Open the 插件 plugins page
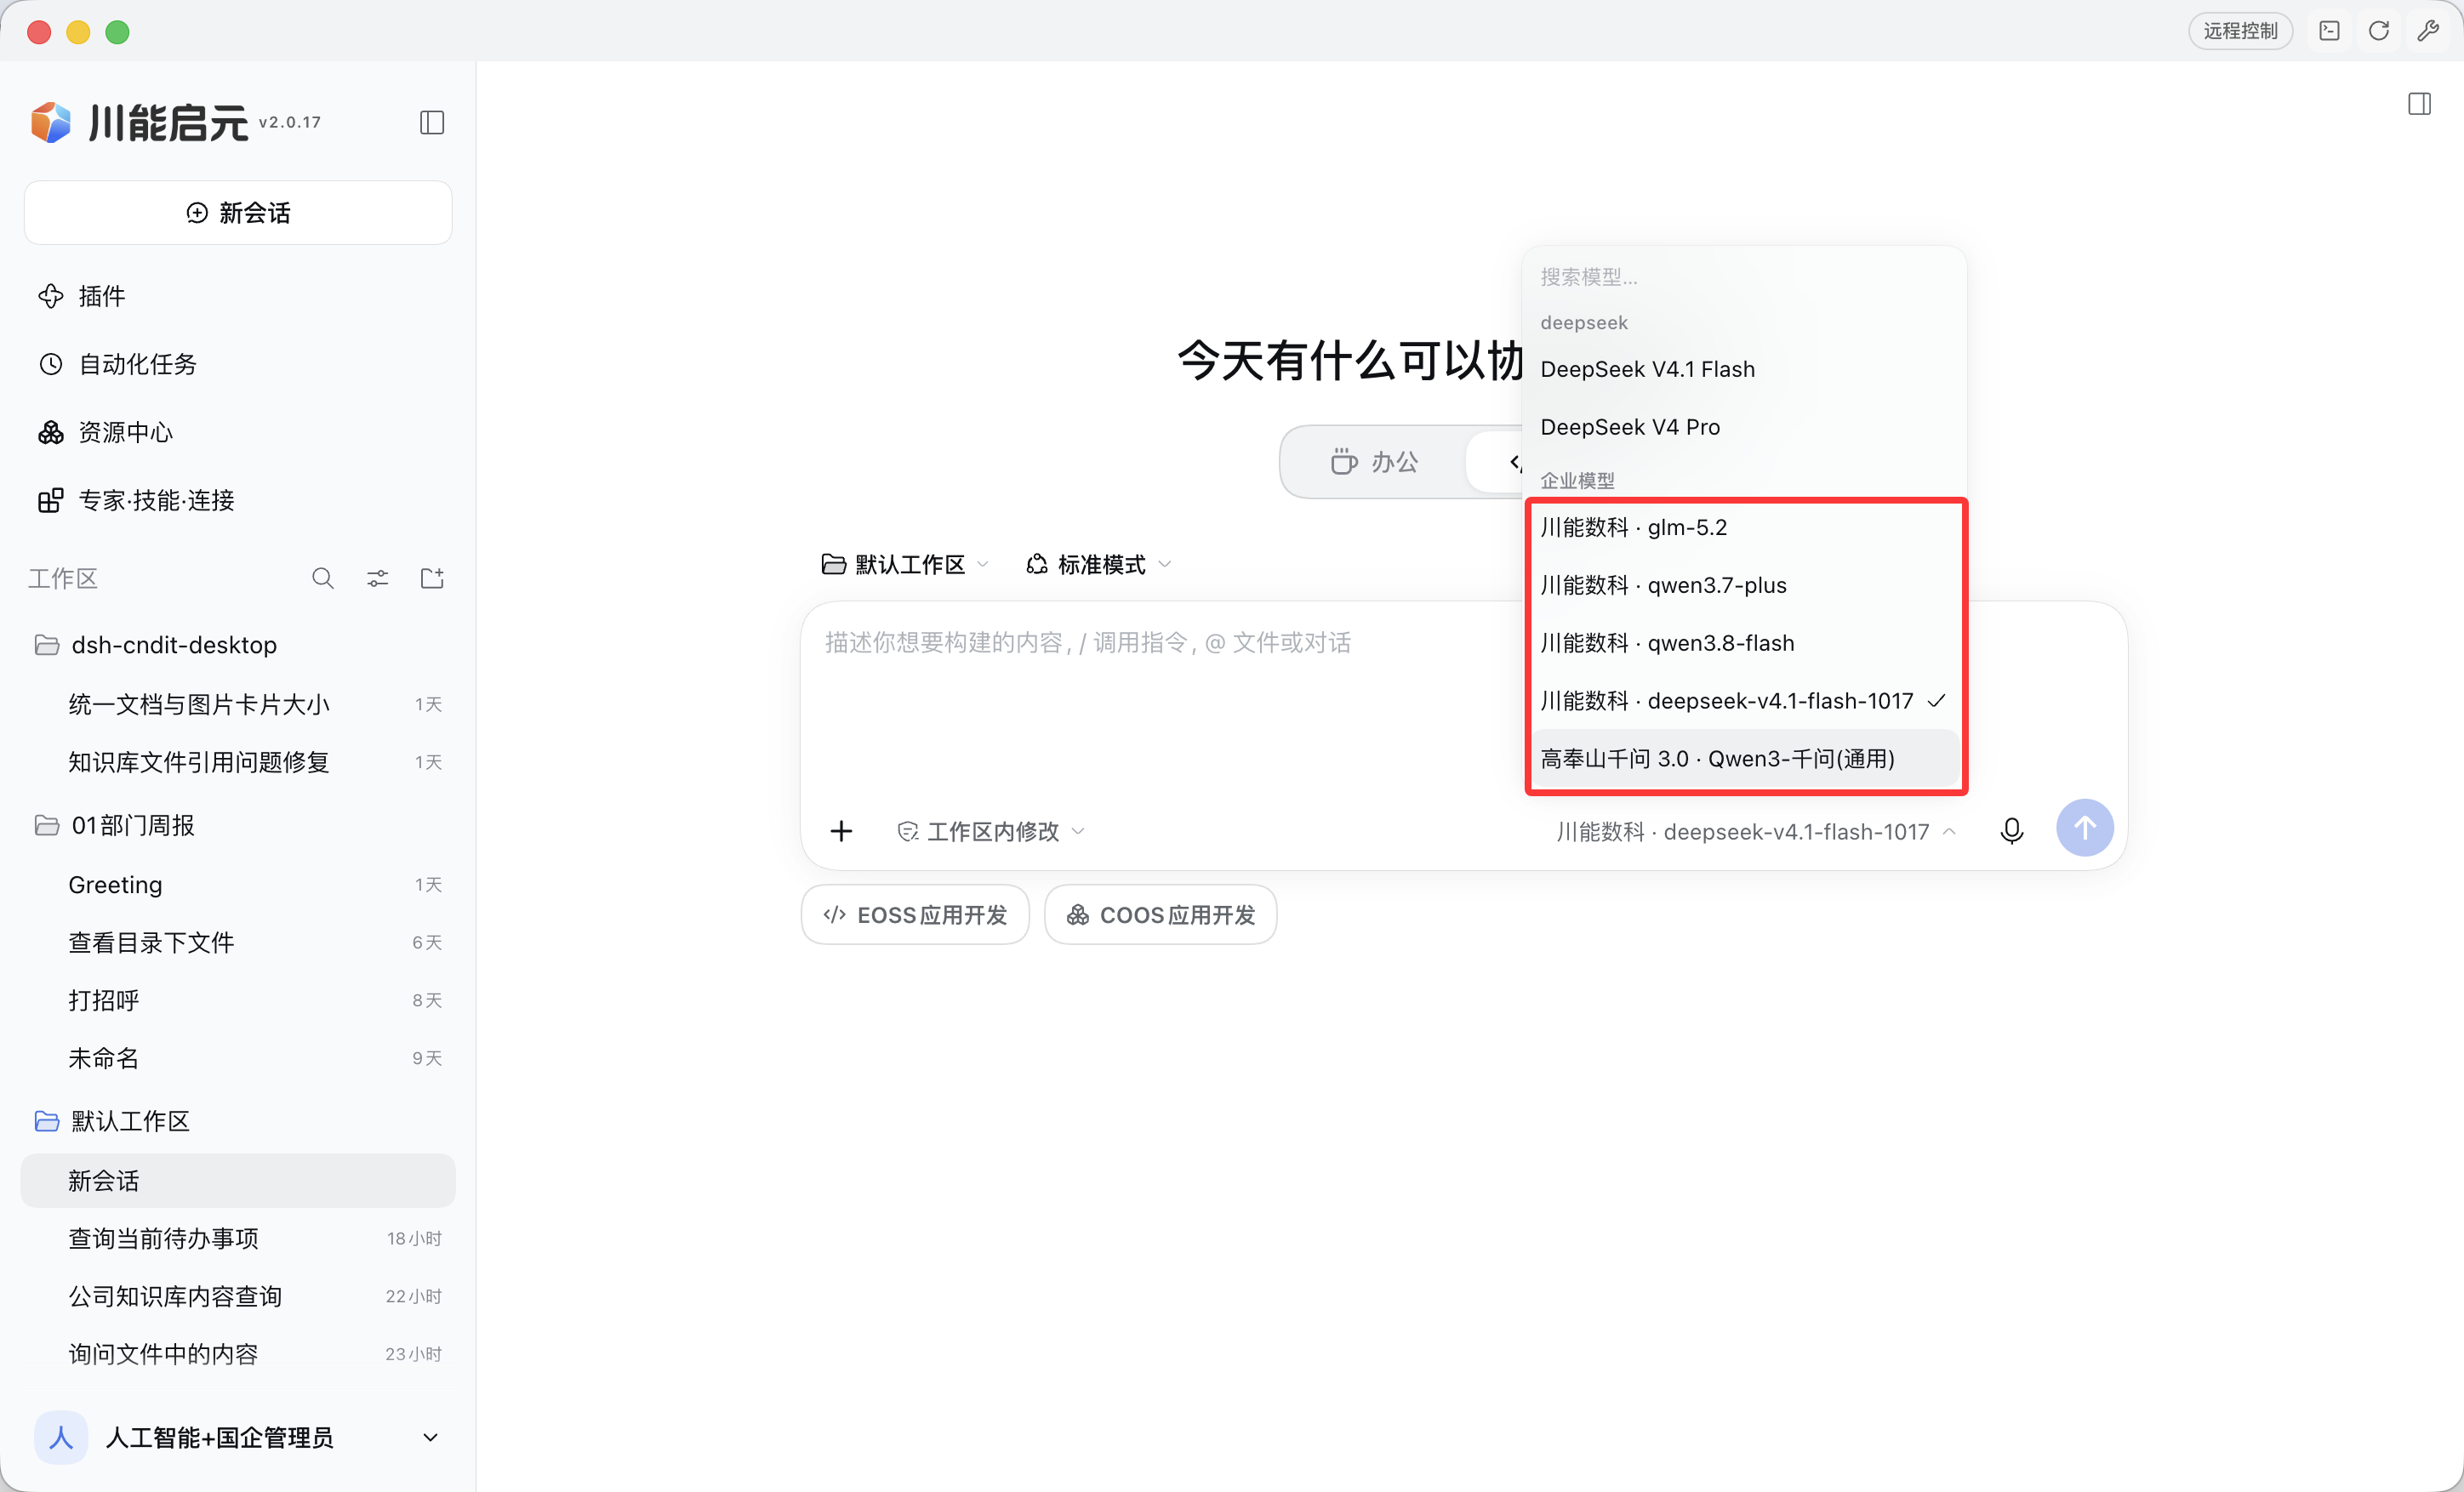 [238, 296]
